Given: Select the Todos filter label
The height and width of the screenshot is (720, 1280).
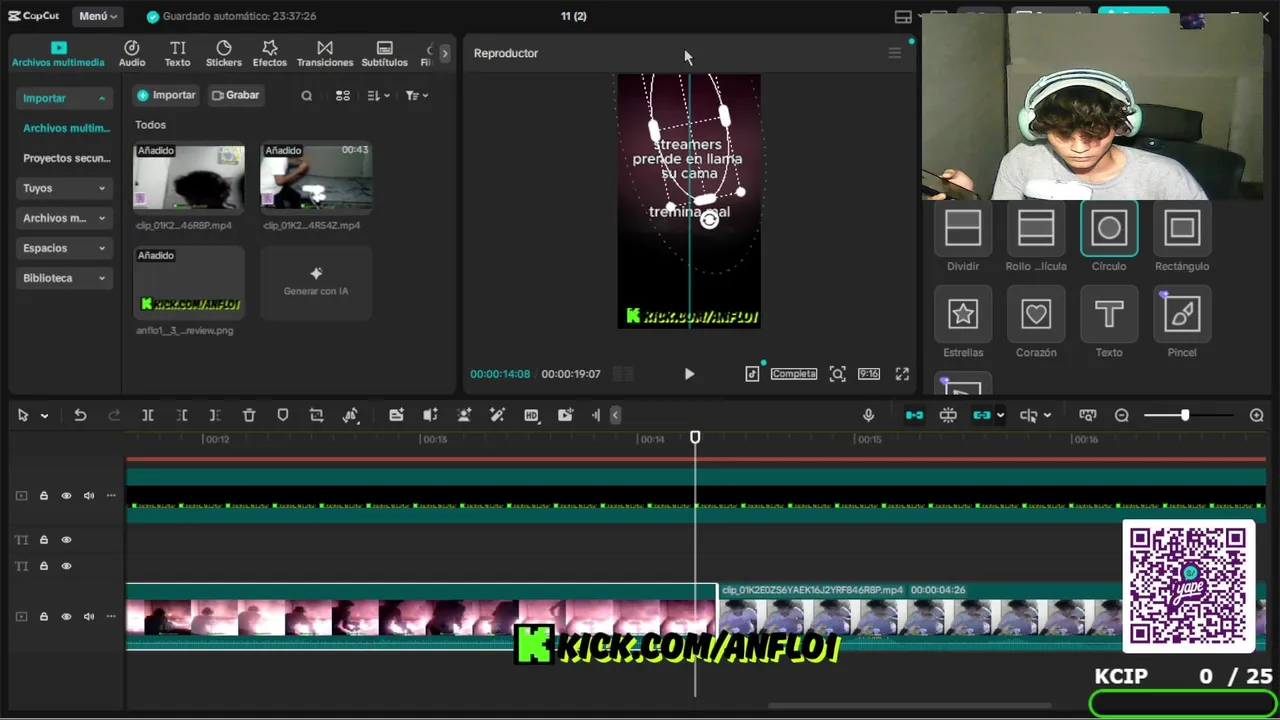Looking at the screenshot, I should pyautogui.click(x=150, y=125).
